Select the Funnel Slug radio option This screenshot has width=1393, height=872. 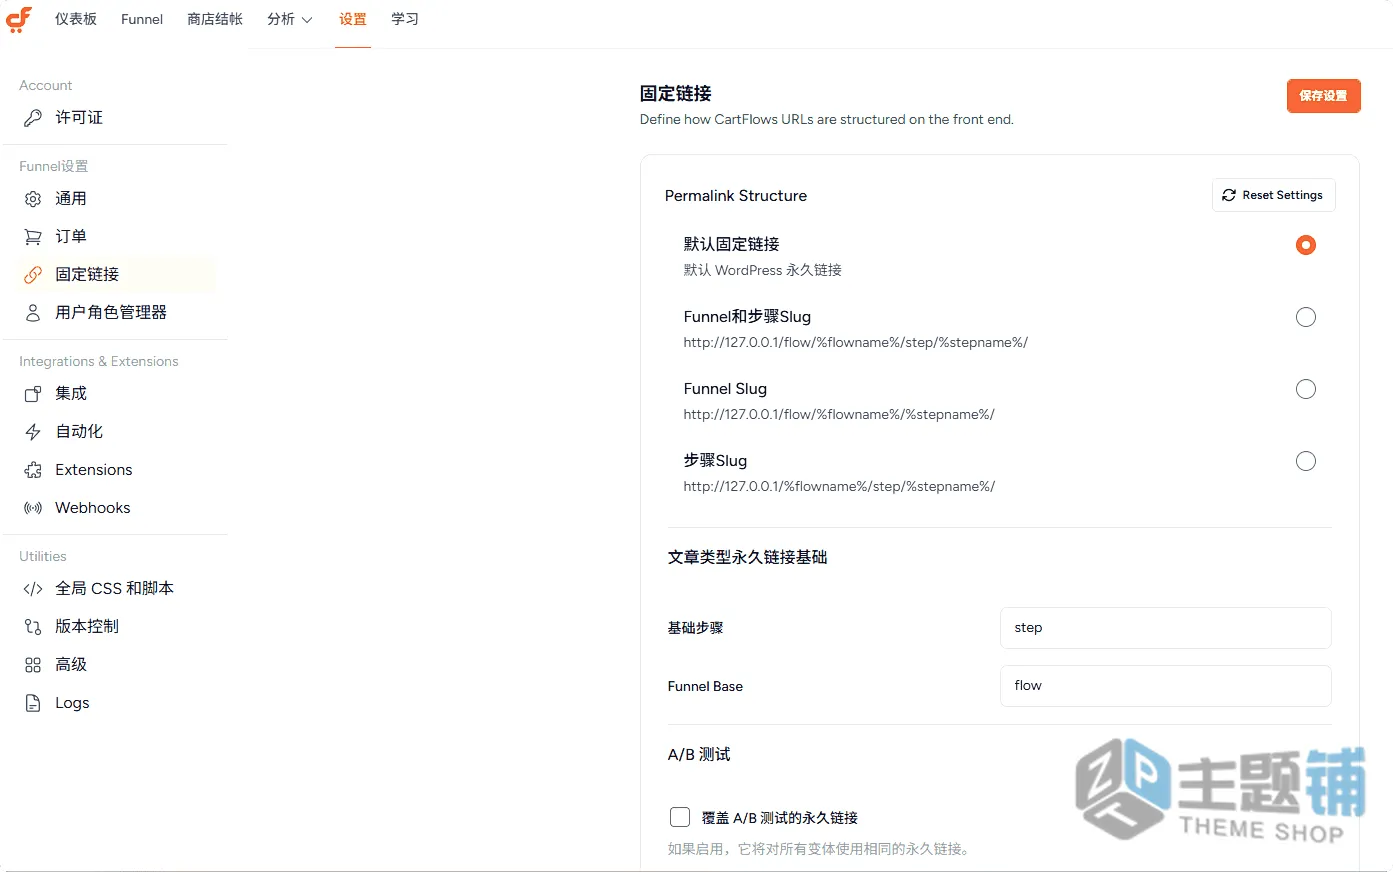click(x=1306, y=389)
